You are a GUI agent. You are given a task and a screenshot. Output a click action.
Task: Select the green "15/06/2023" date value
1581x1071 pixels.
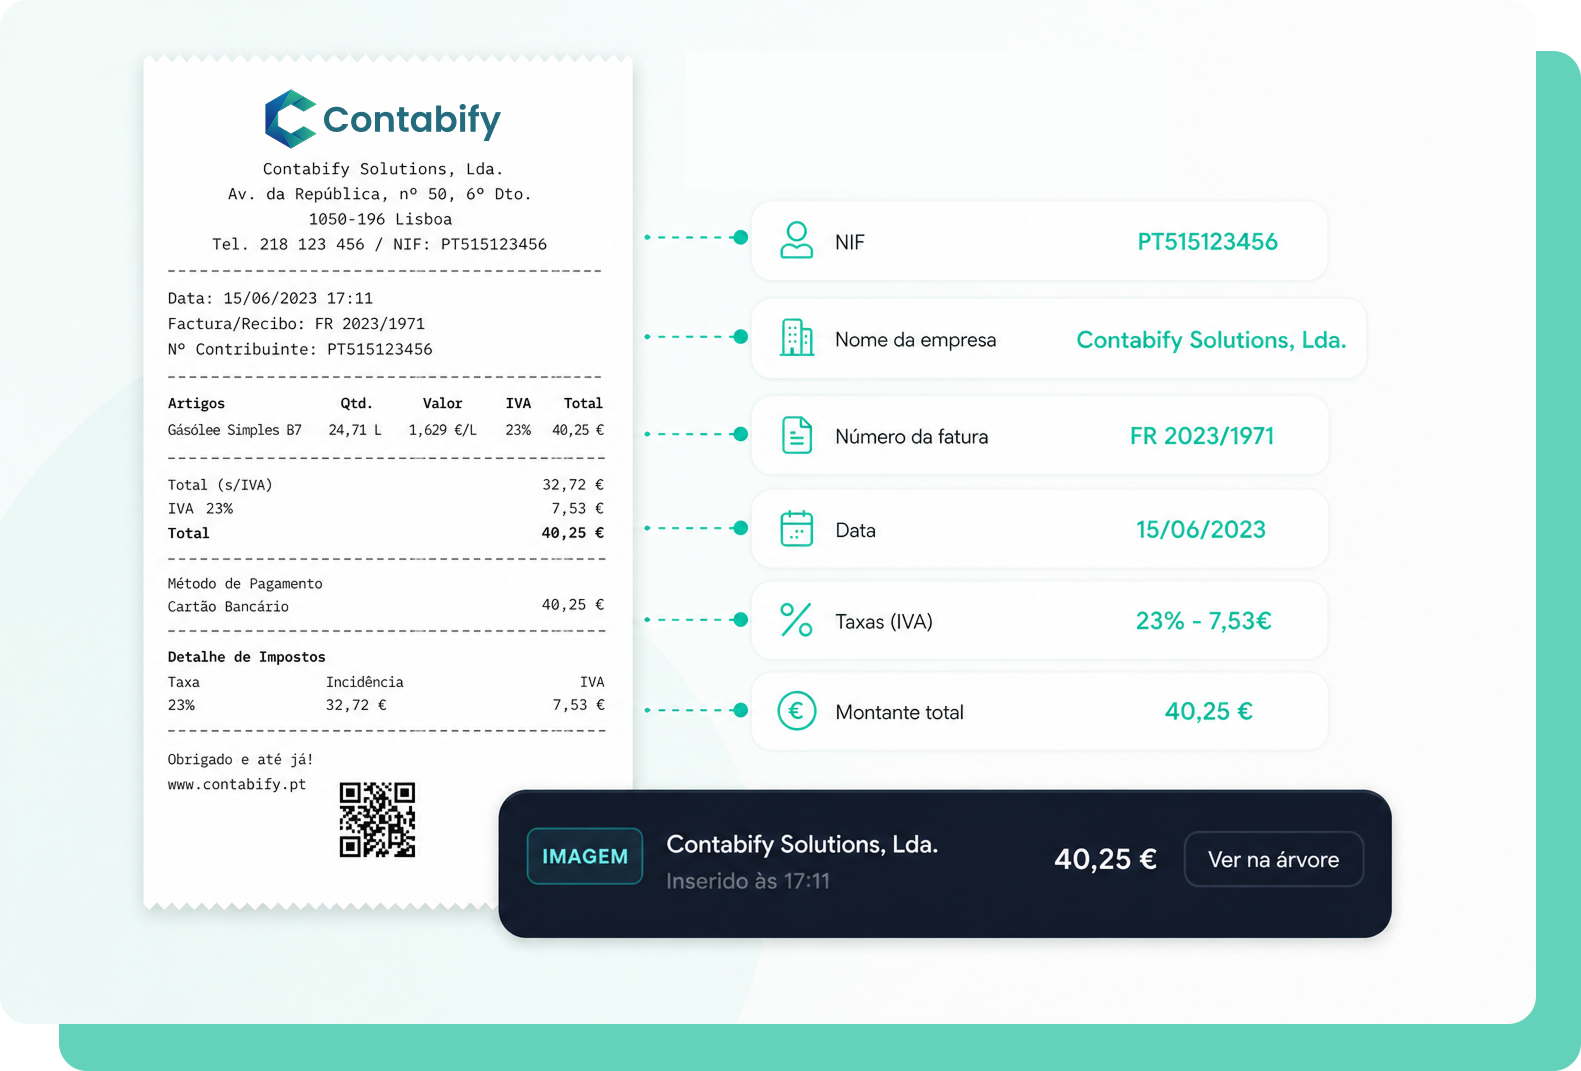[1201, 529]
